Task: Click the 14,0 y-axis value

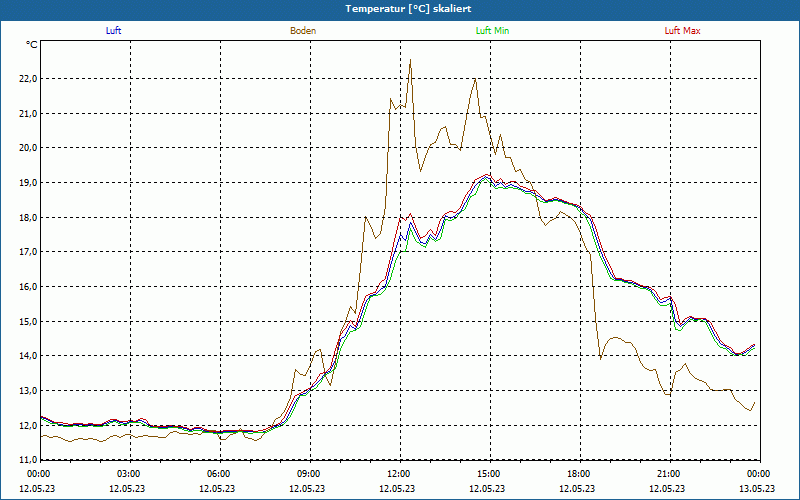Action: 28,356
